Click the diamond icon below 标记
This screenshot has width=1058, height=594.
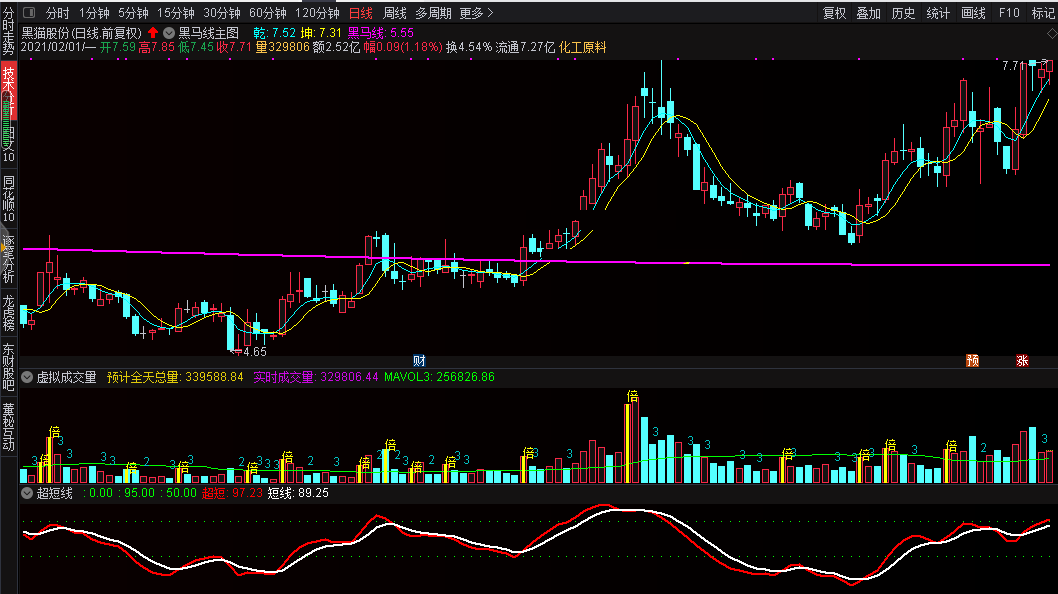1052,33
